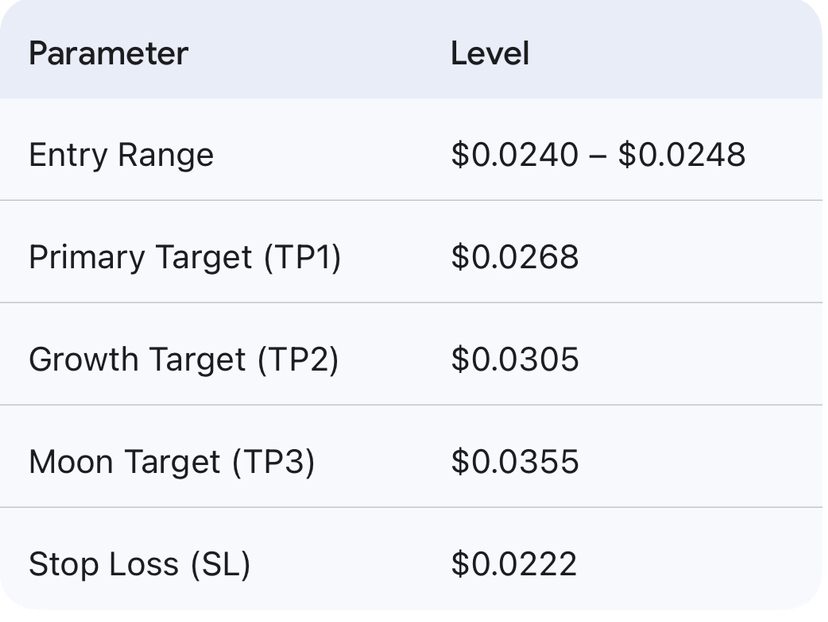Select the Stop Loss (SL) label
This screenshot has width=828, height=622.
click(x=139, y=564)
